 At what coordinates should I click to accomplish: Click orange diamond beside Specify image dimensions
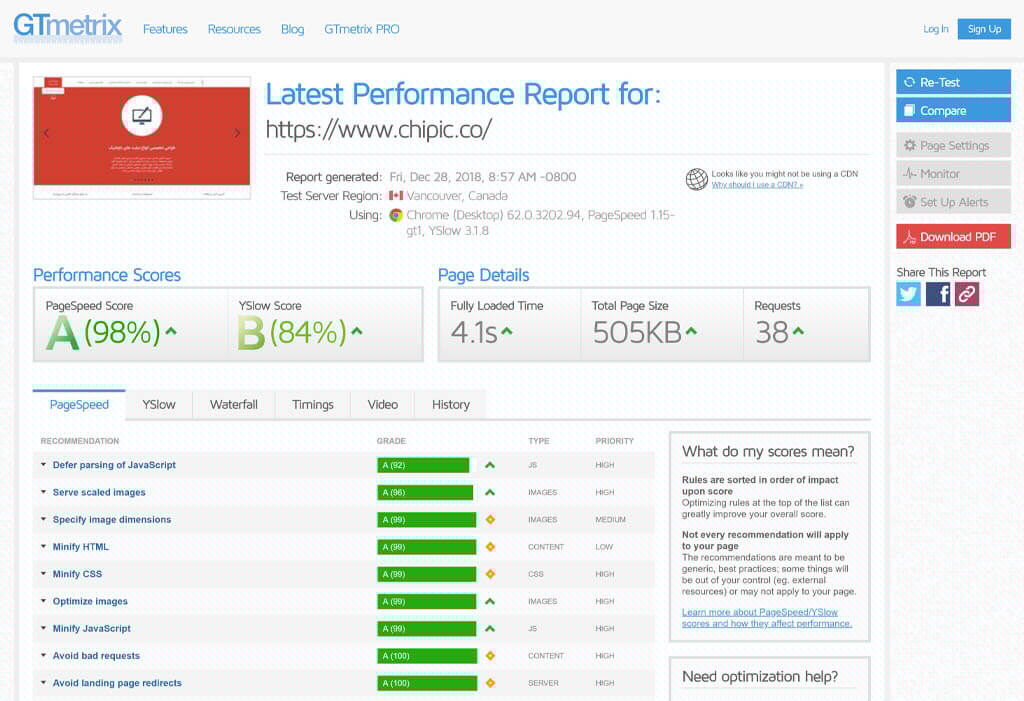pos(490,519)
